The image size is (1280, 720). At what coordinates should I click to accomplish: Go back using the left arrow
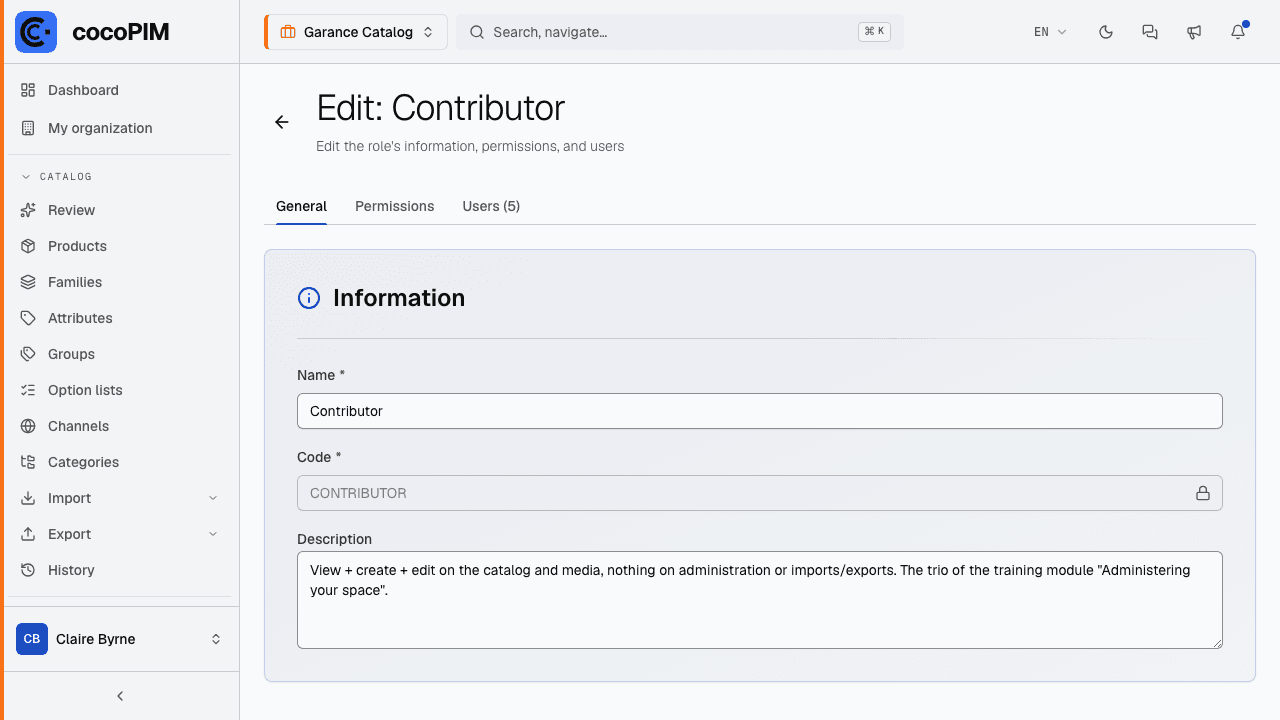click(x=282, y=122)
